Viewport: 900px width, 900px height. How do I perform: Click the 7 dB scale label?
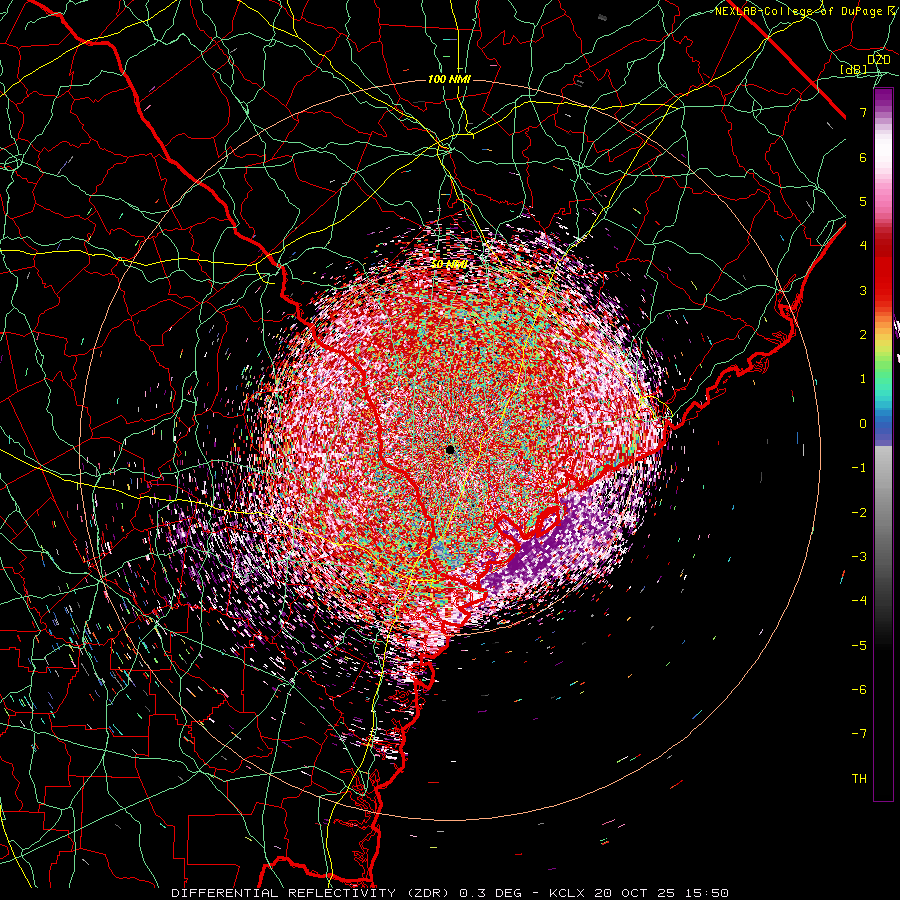(x=863, y=112)
